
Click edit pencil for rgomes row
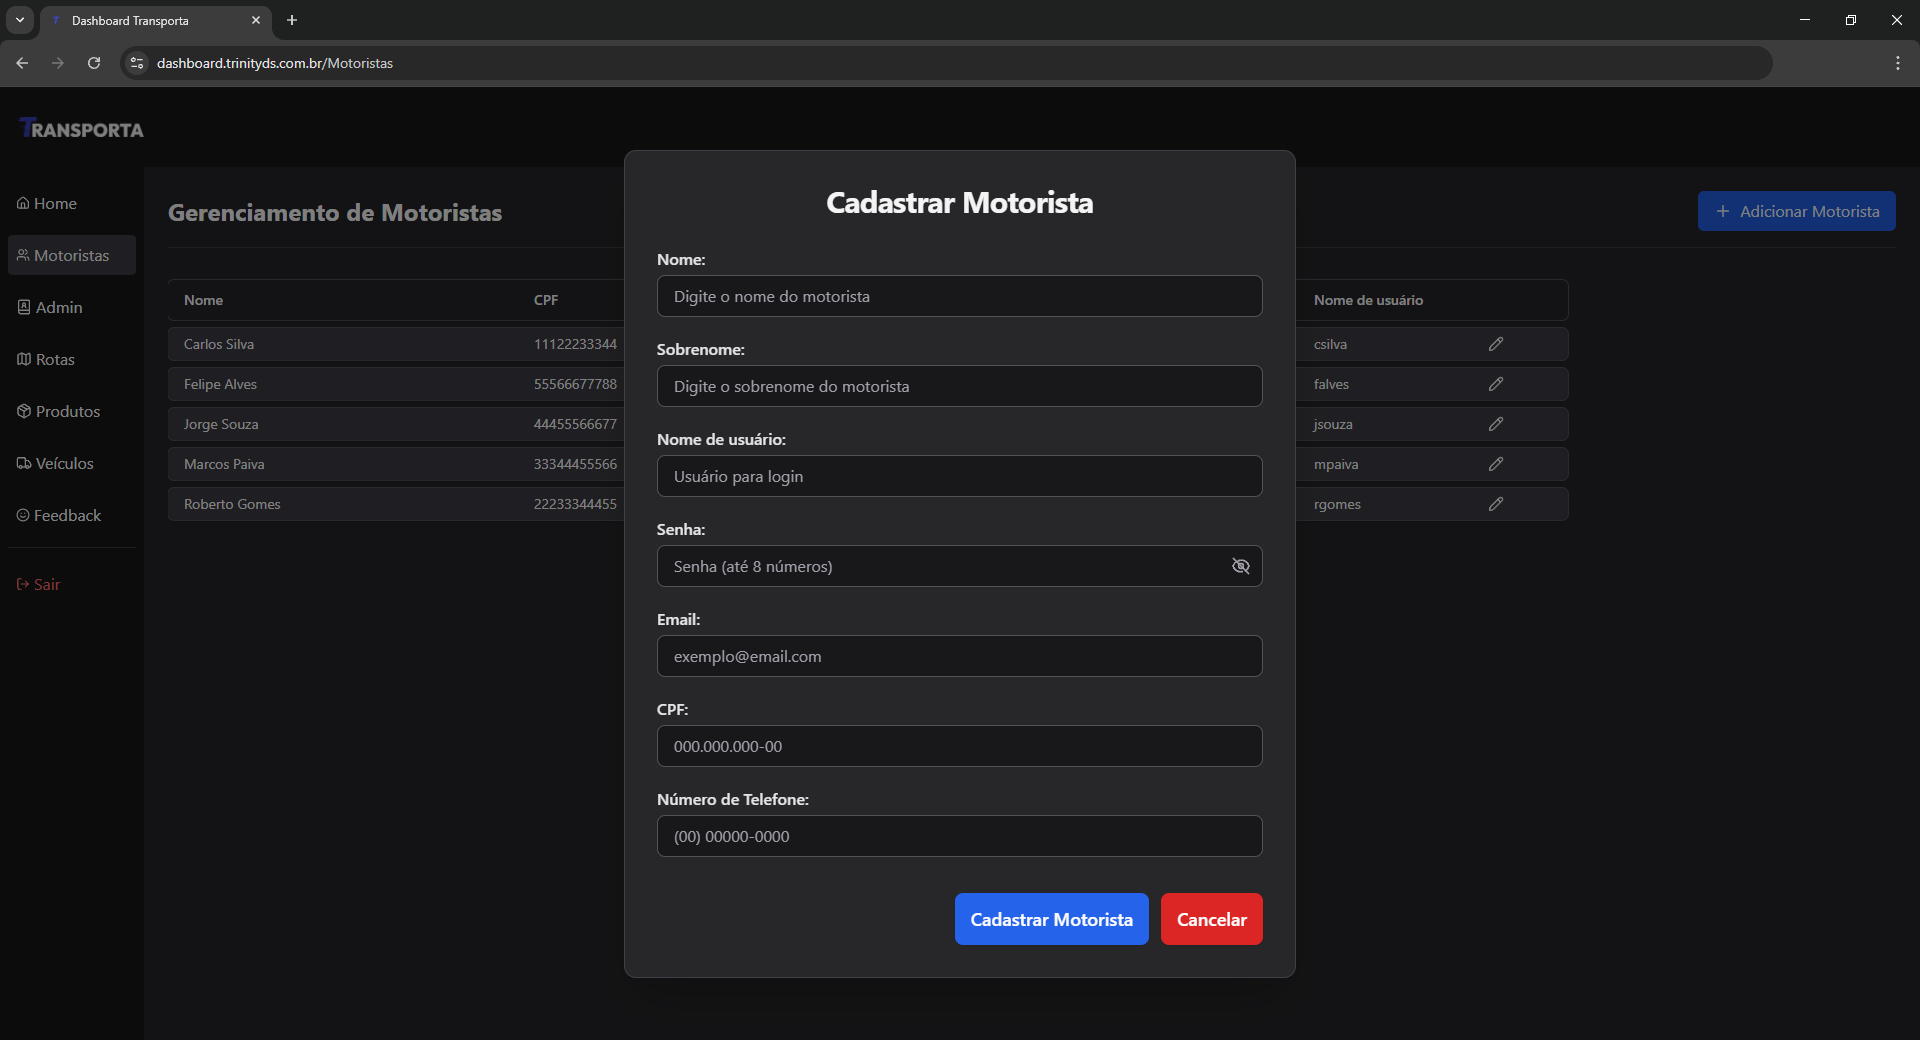coord(1495,504)
